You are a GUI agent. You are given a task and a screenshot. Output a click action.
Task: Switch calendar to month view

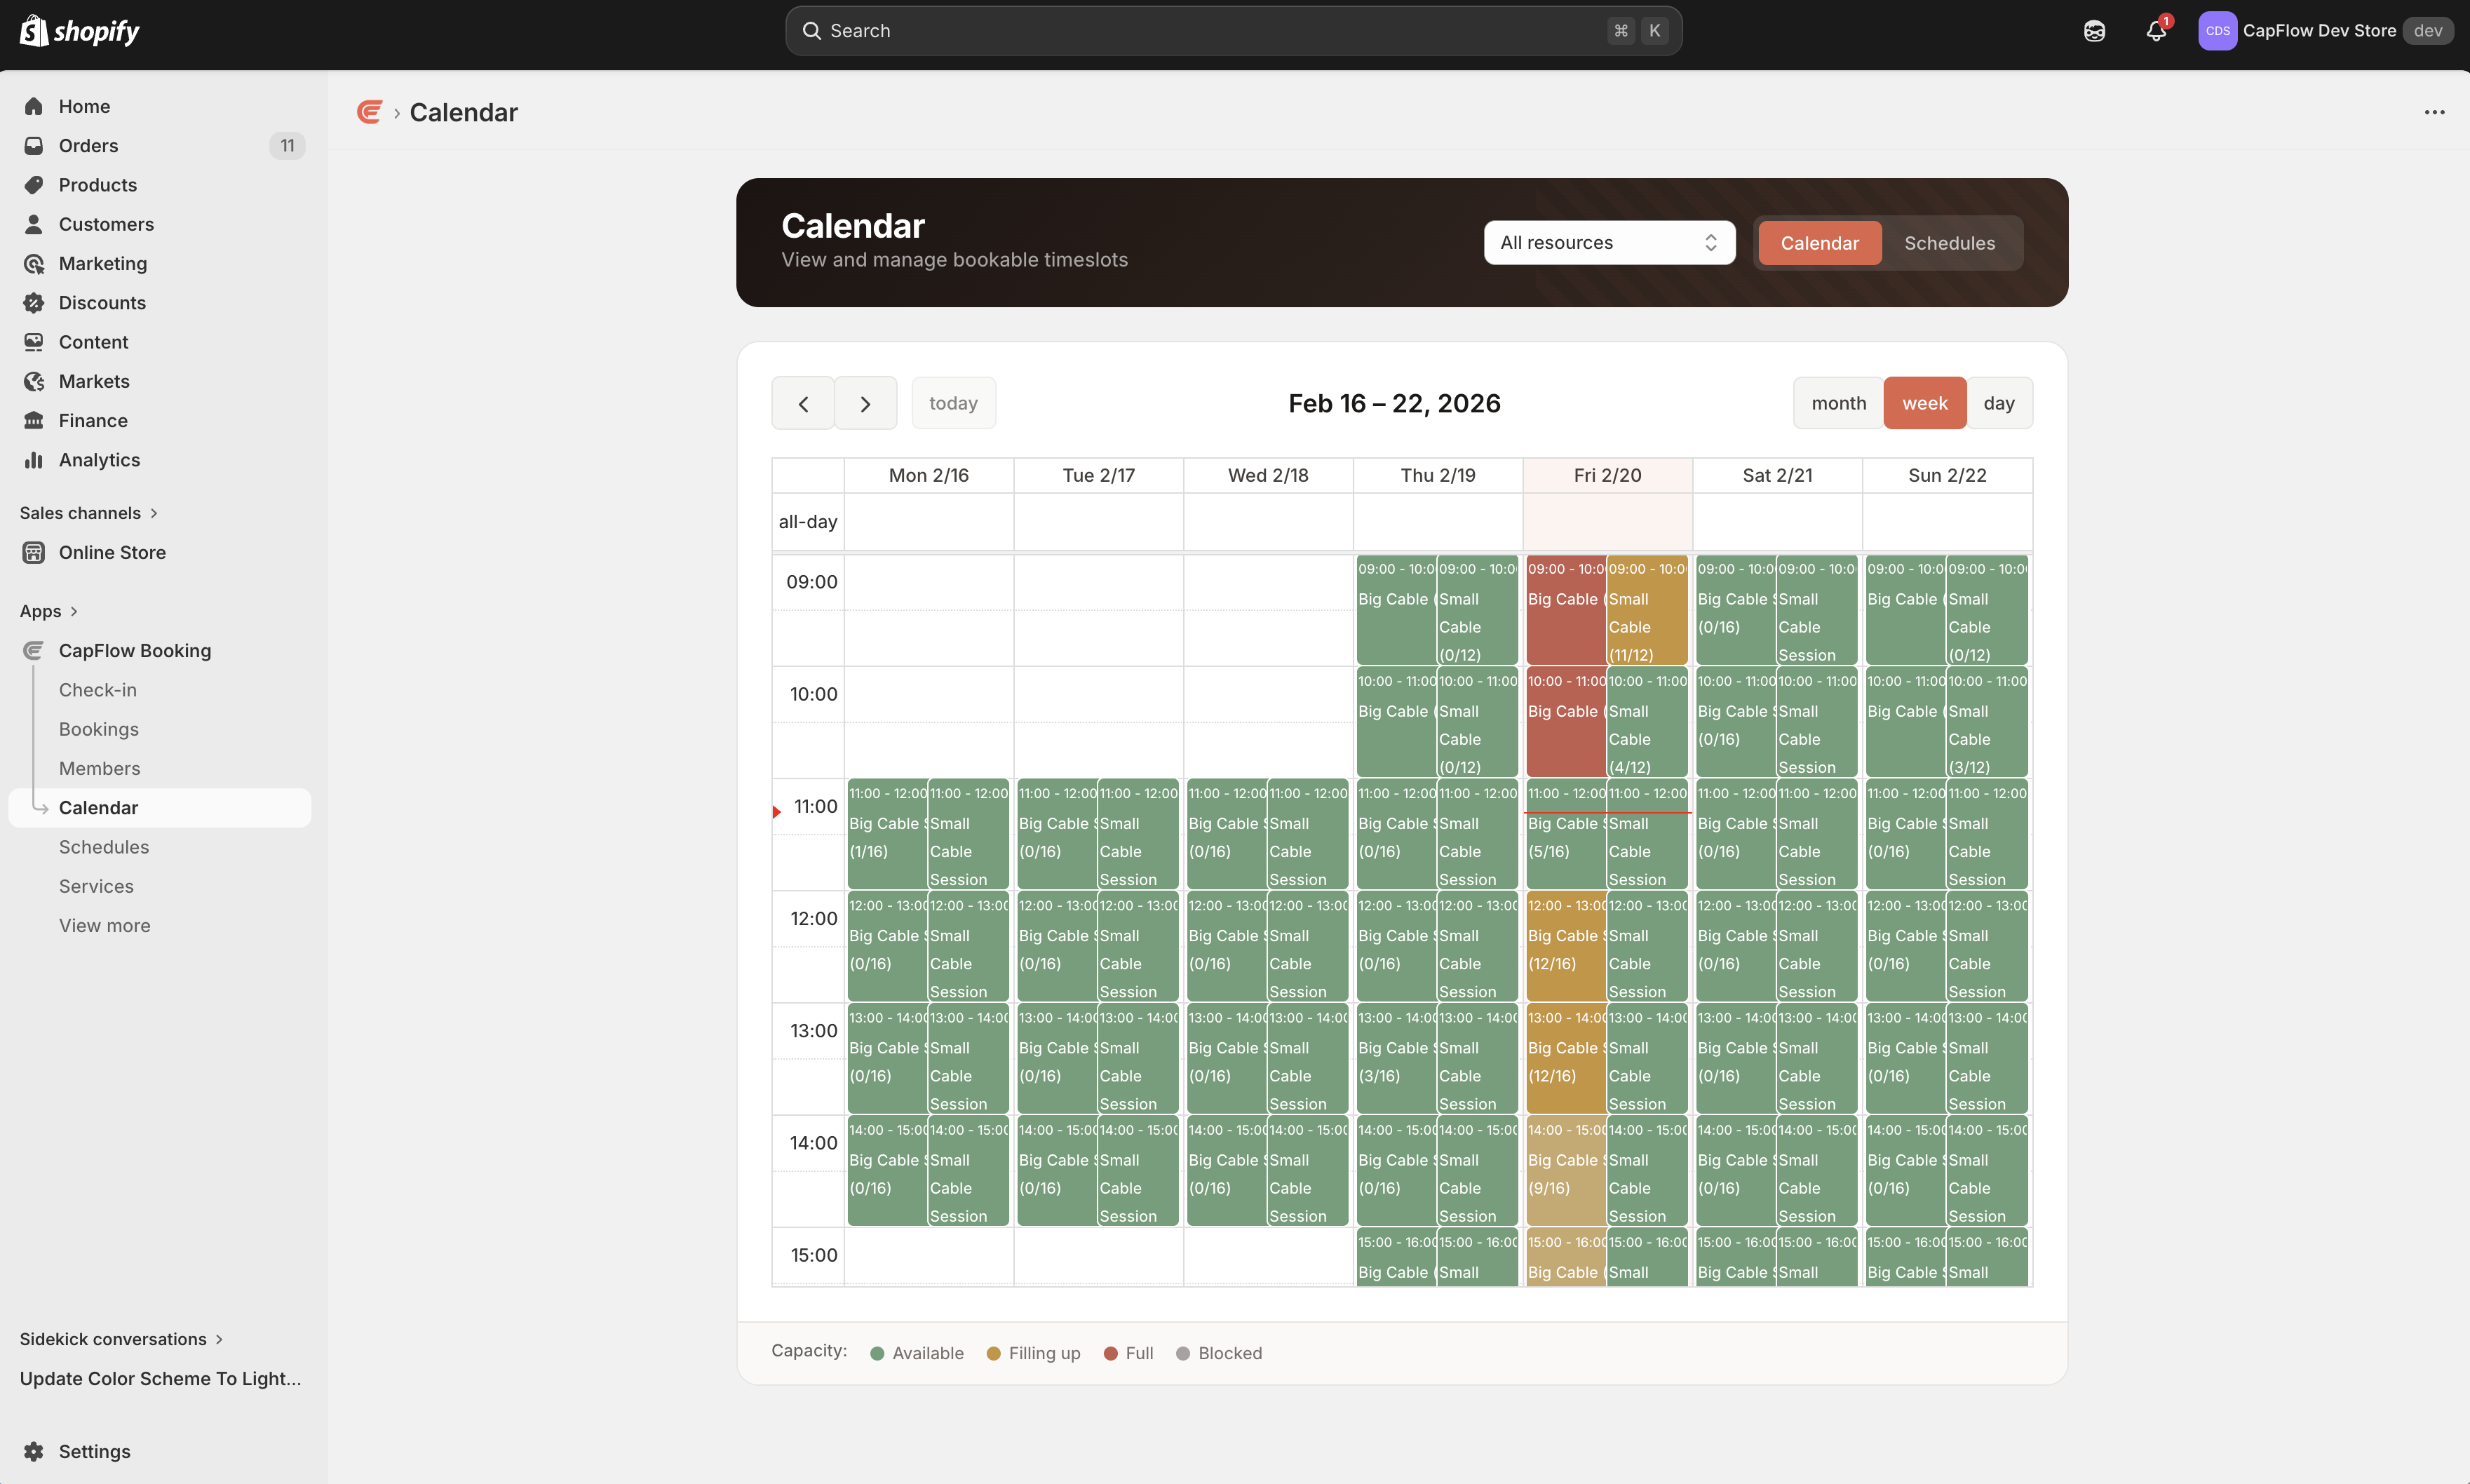click(x=1838, y=402)
